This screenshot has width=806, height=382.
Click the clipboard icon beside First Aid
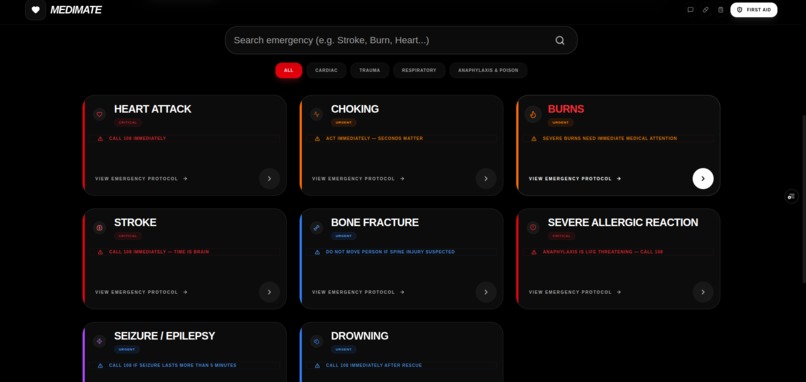pyautogui.click(x=721, y=10)
